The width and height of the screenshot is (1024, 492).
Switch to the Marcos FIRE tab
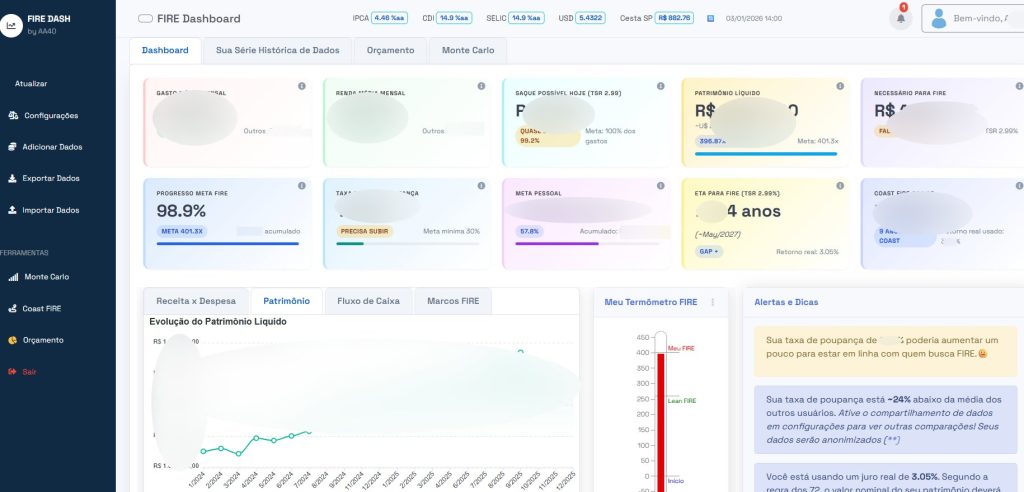[x=453, y=301]
